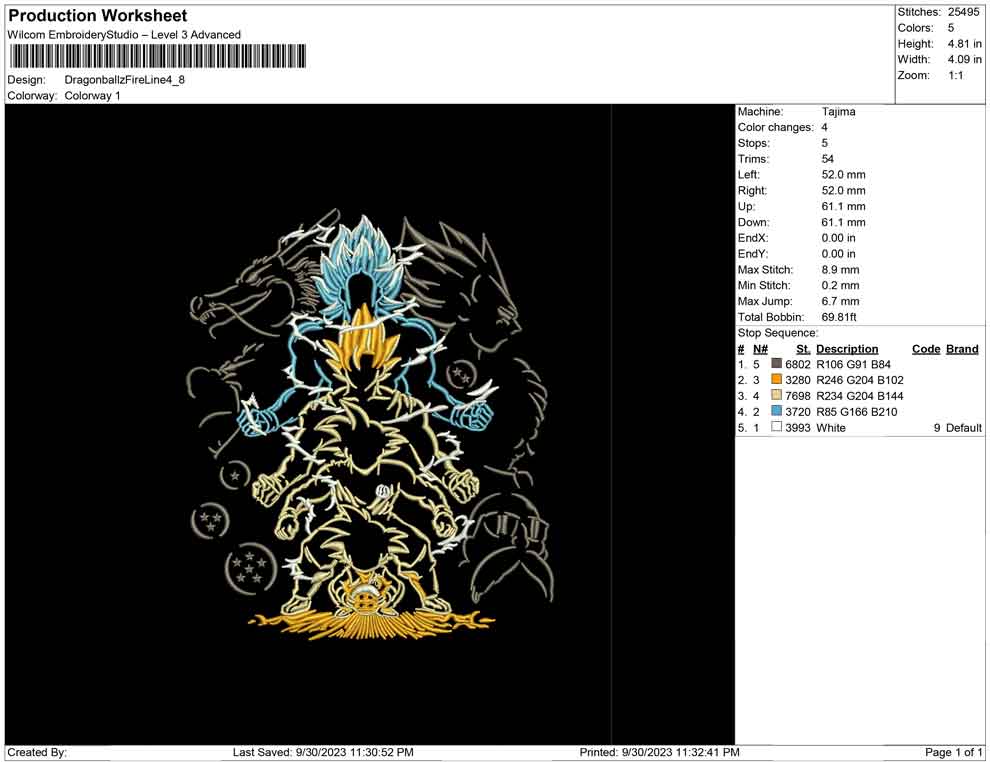
Task: Click the 'Min Stitch' value '0.2 mm'
Action: 840,285
